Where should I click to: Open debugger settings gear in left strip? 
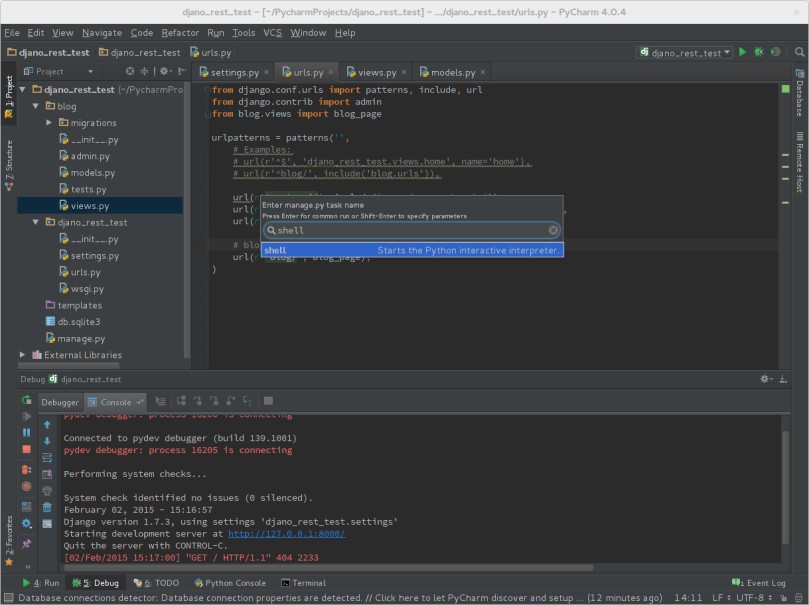[x=26, y=524]
